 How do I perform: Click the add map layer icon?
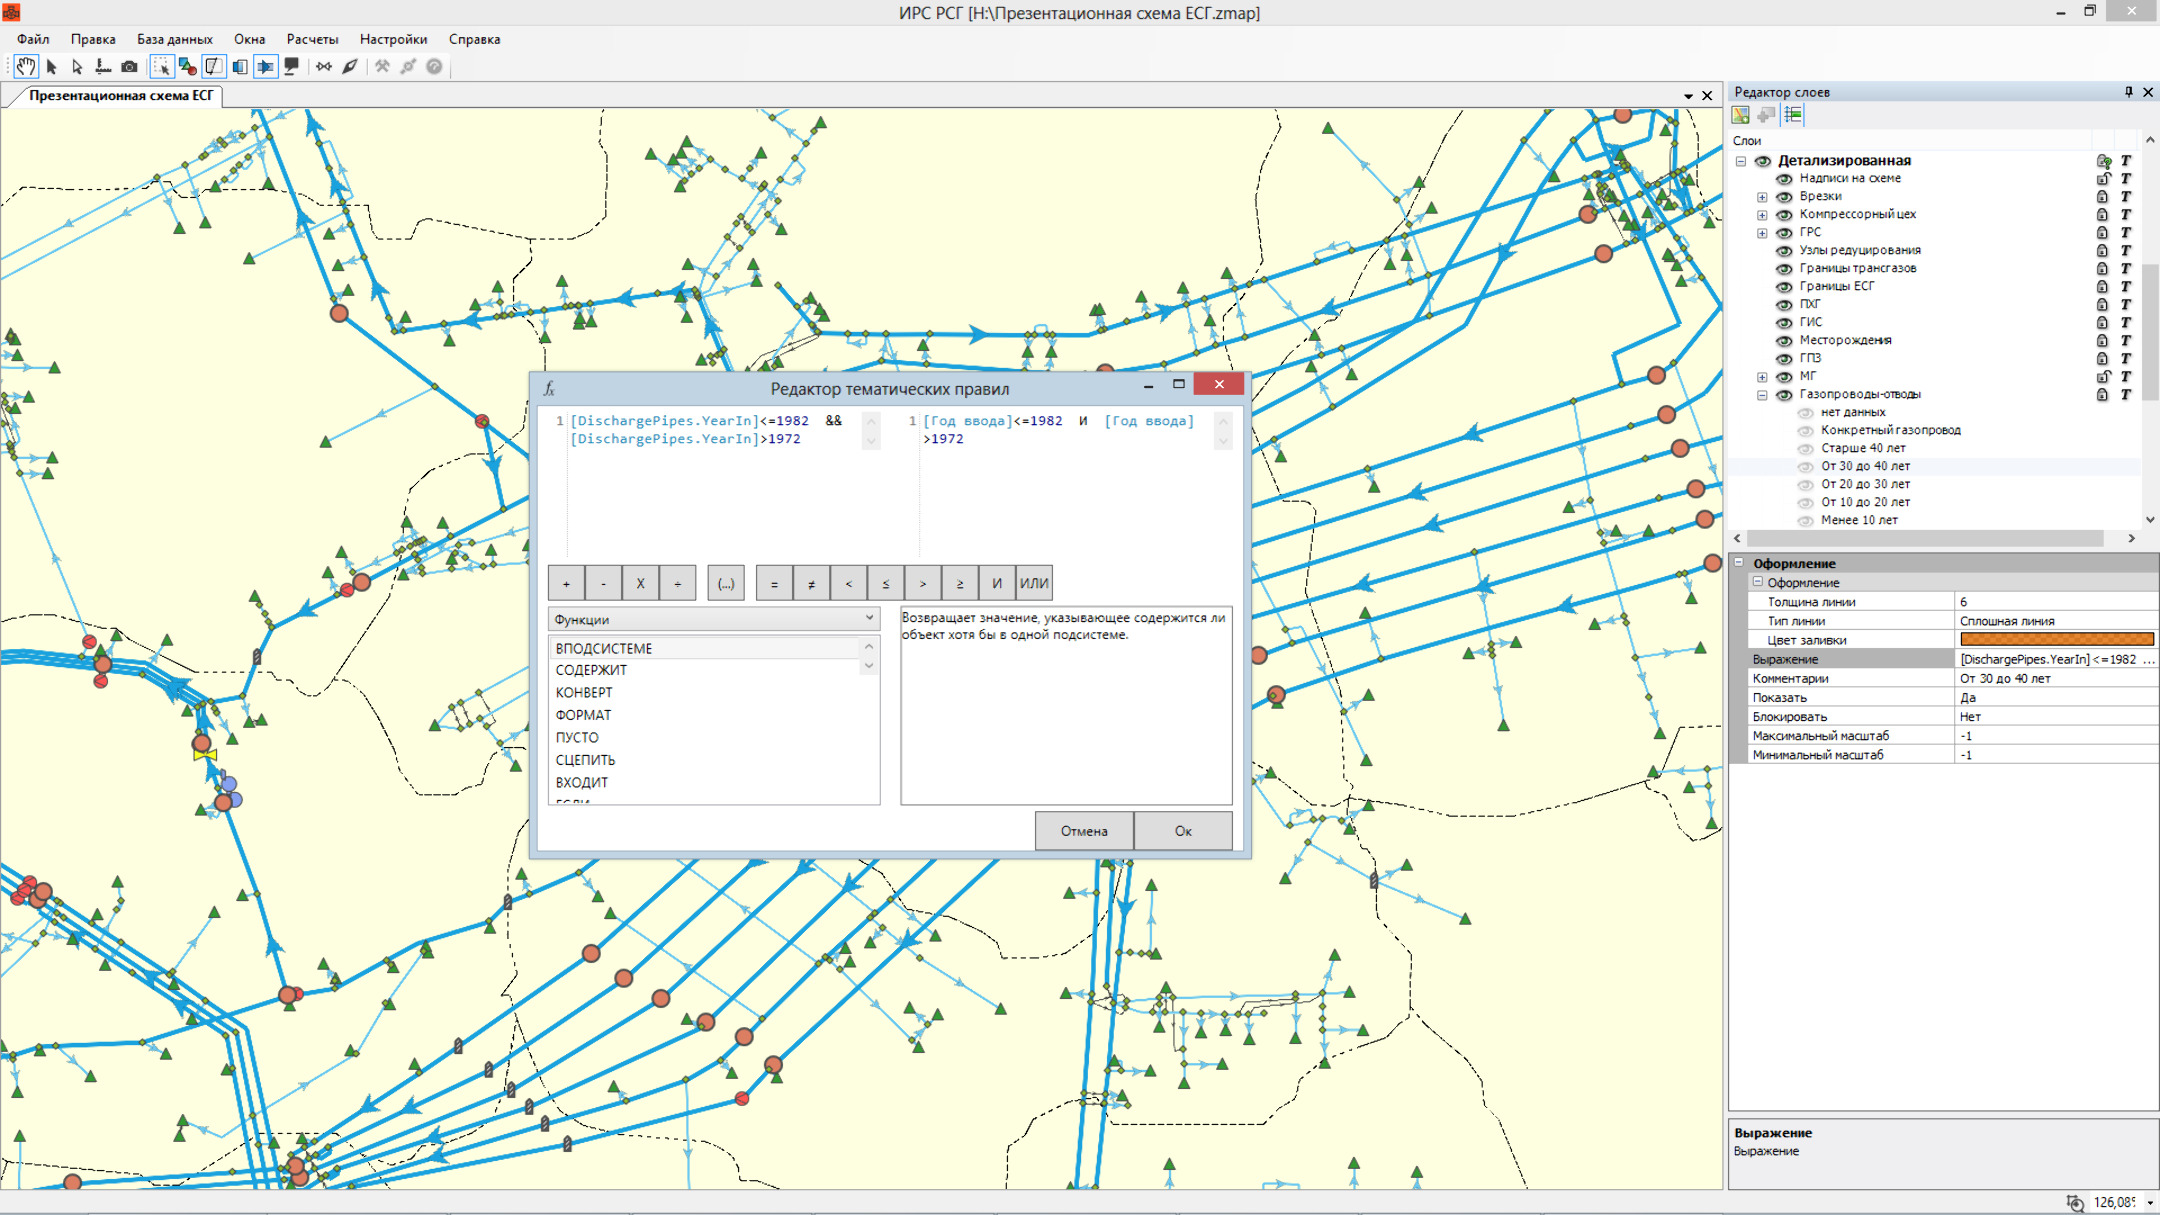[1741, 115]
